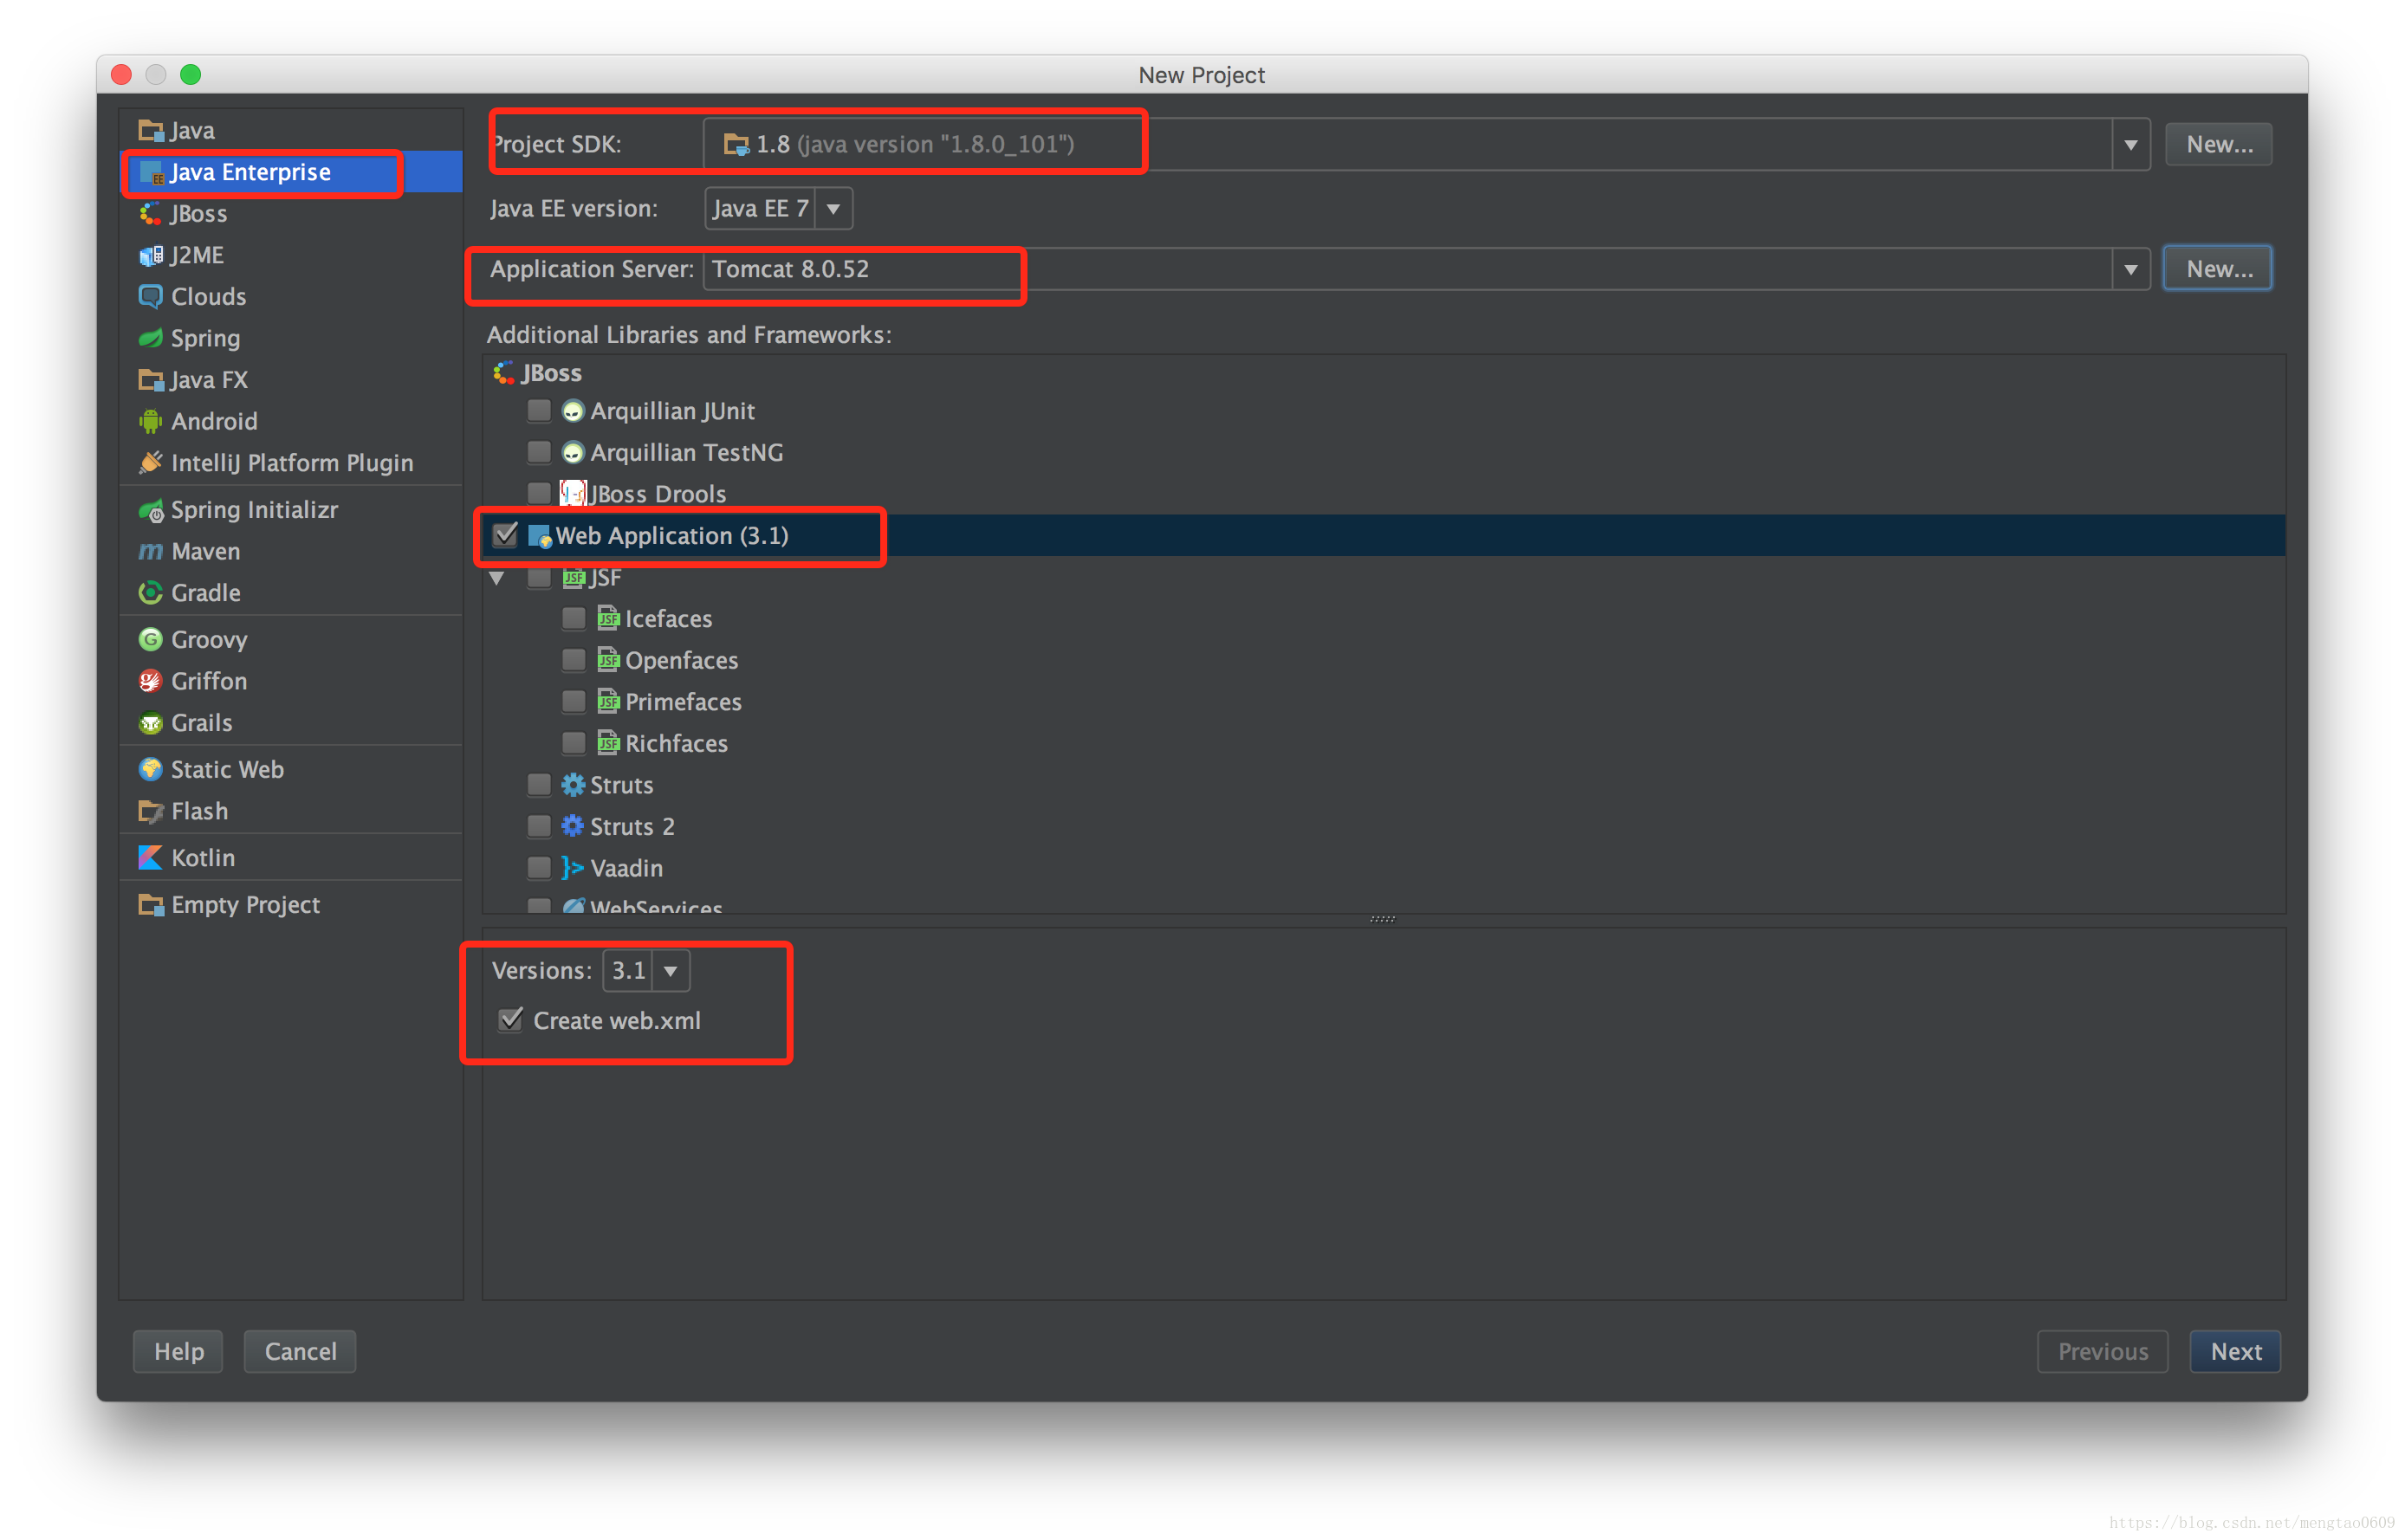This screenshot has height=1540, width=2405.
Task: Click the Help button
Action: (x=178, y=1352)
